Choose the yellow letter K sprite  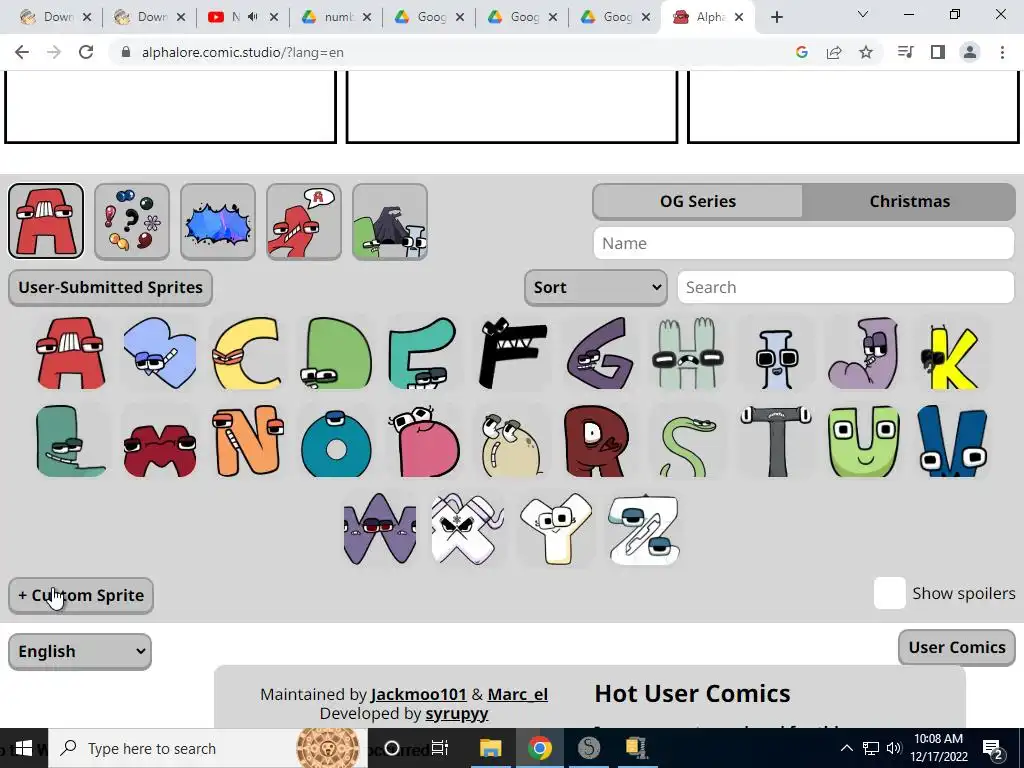point(951,357)
